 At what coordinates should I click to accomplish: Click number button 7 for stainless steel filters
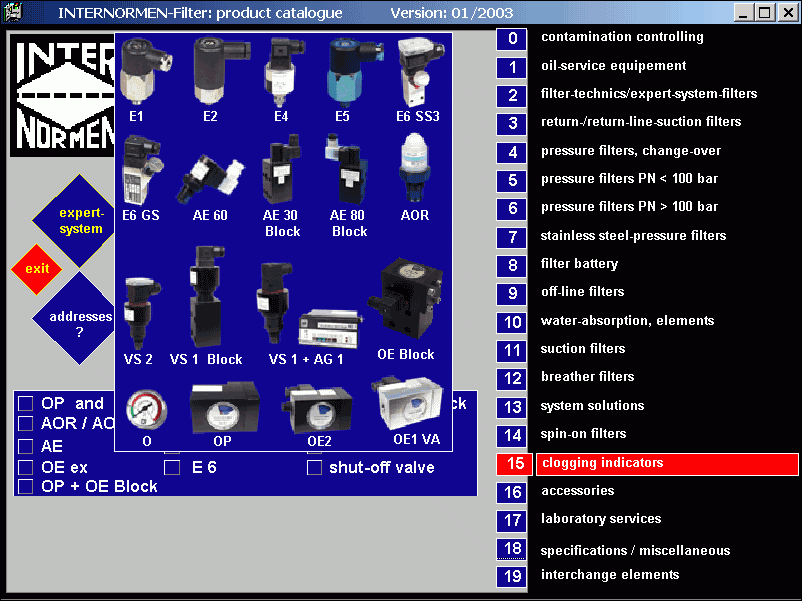[512, 237]
